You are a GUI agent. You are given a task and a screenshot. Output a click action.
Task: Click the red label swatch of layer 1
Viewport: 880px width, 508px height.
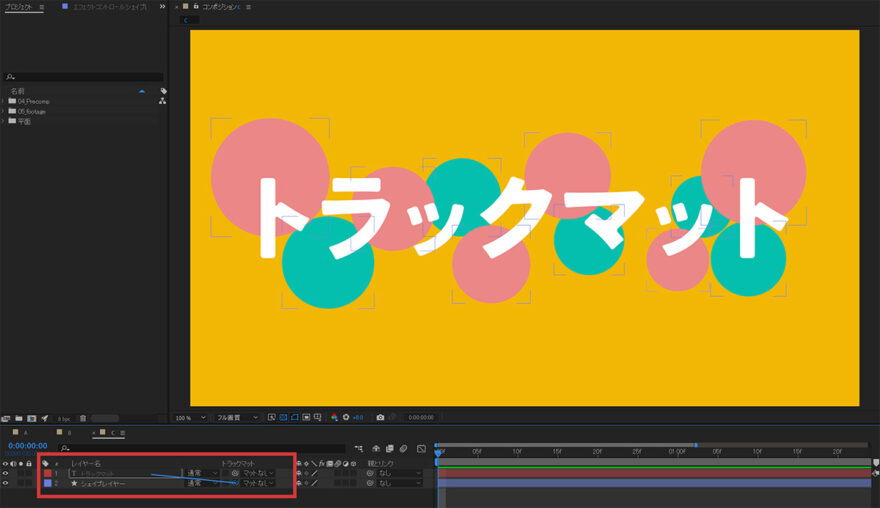48,473
